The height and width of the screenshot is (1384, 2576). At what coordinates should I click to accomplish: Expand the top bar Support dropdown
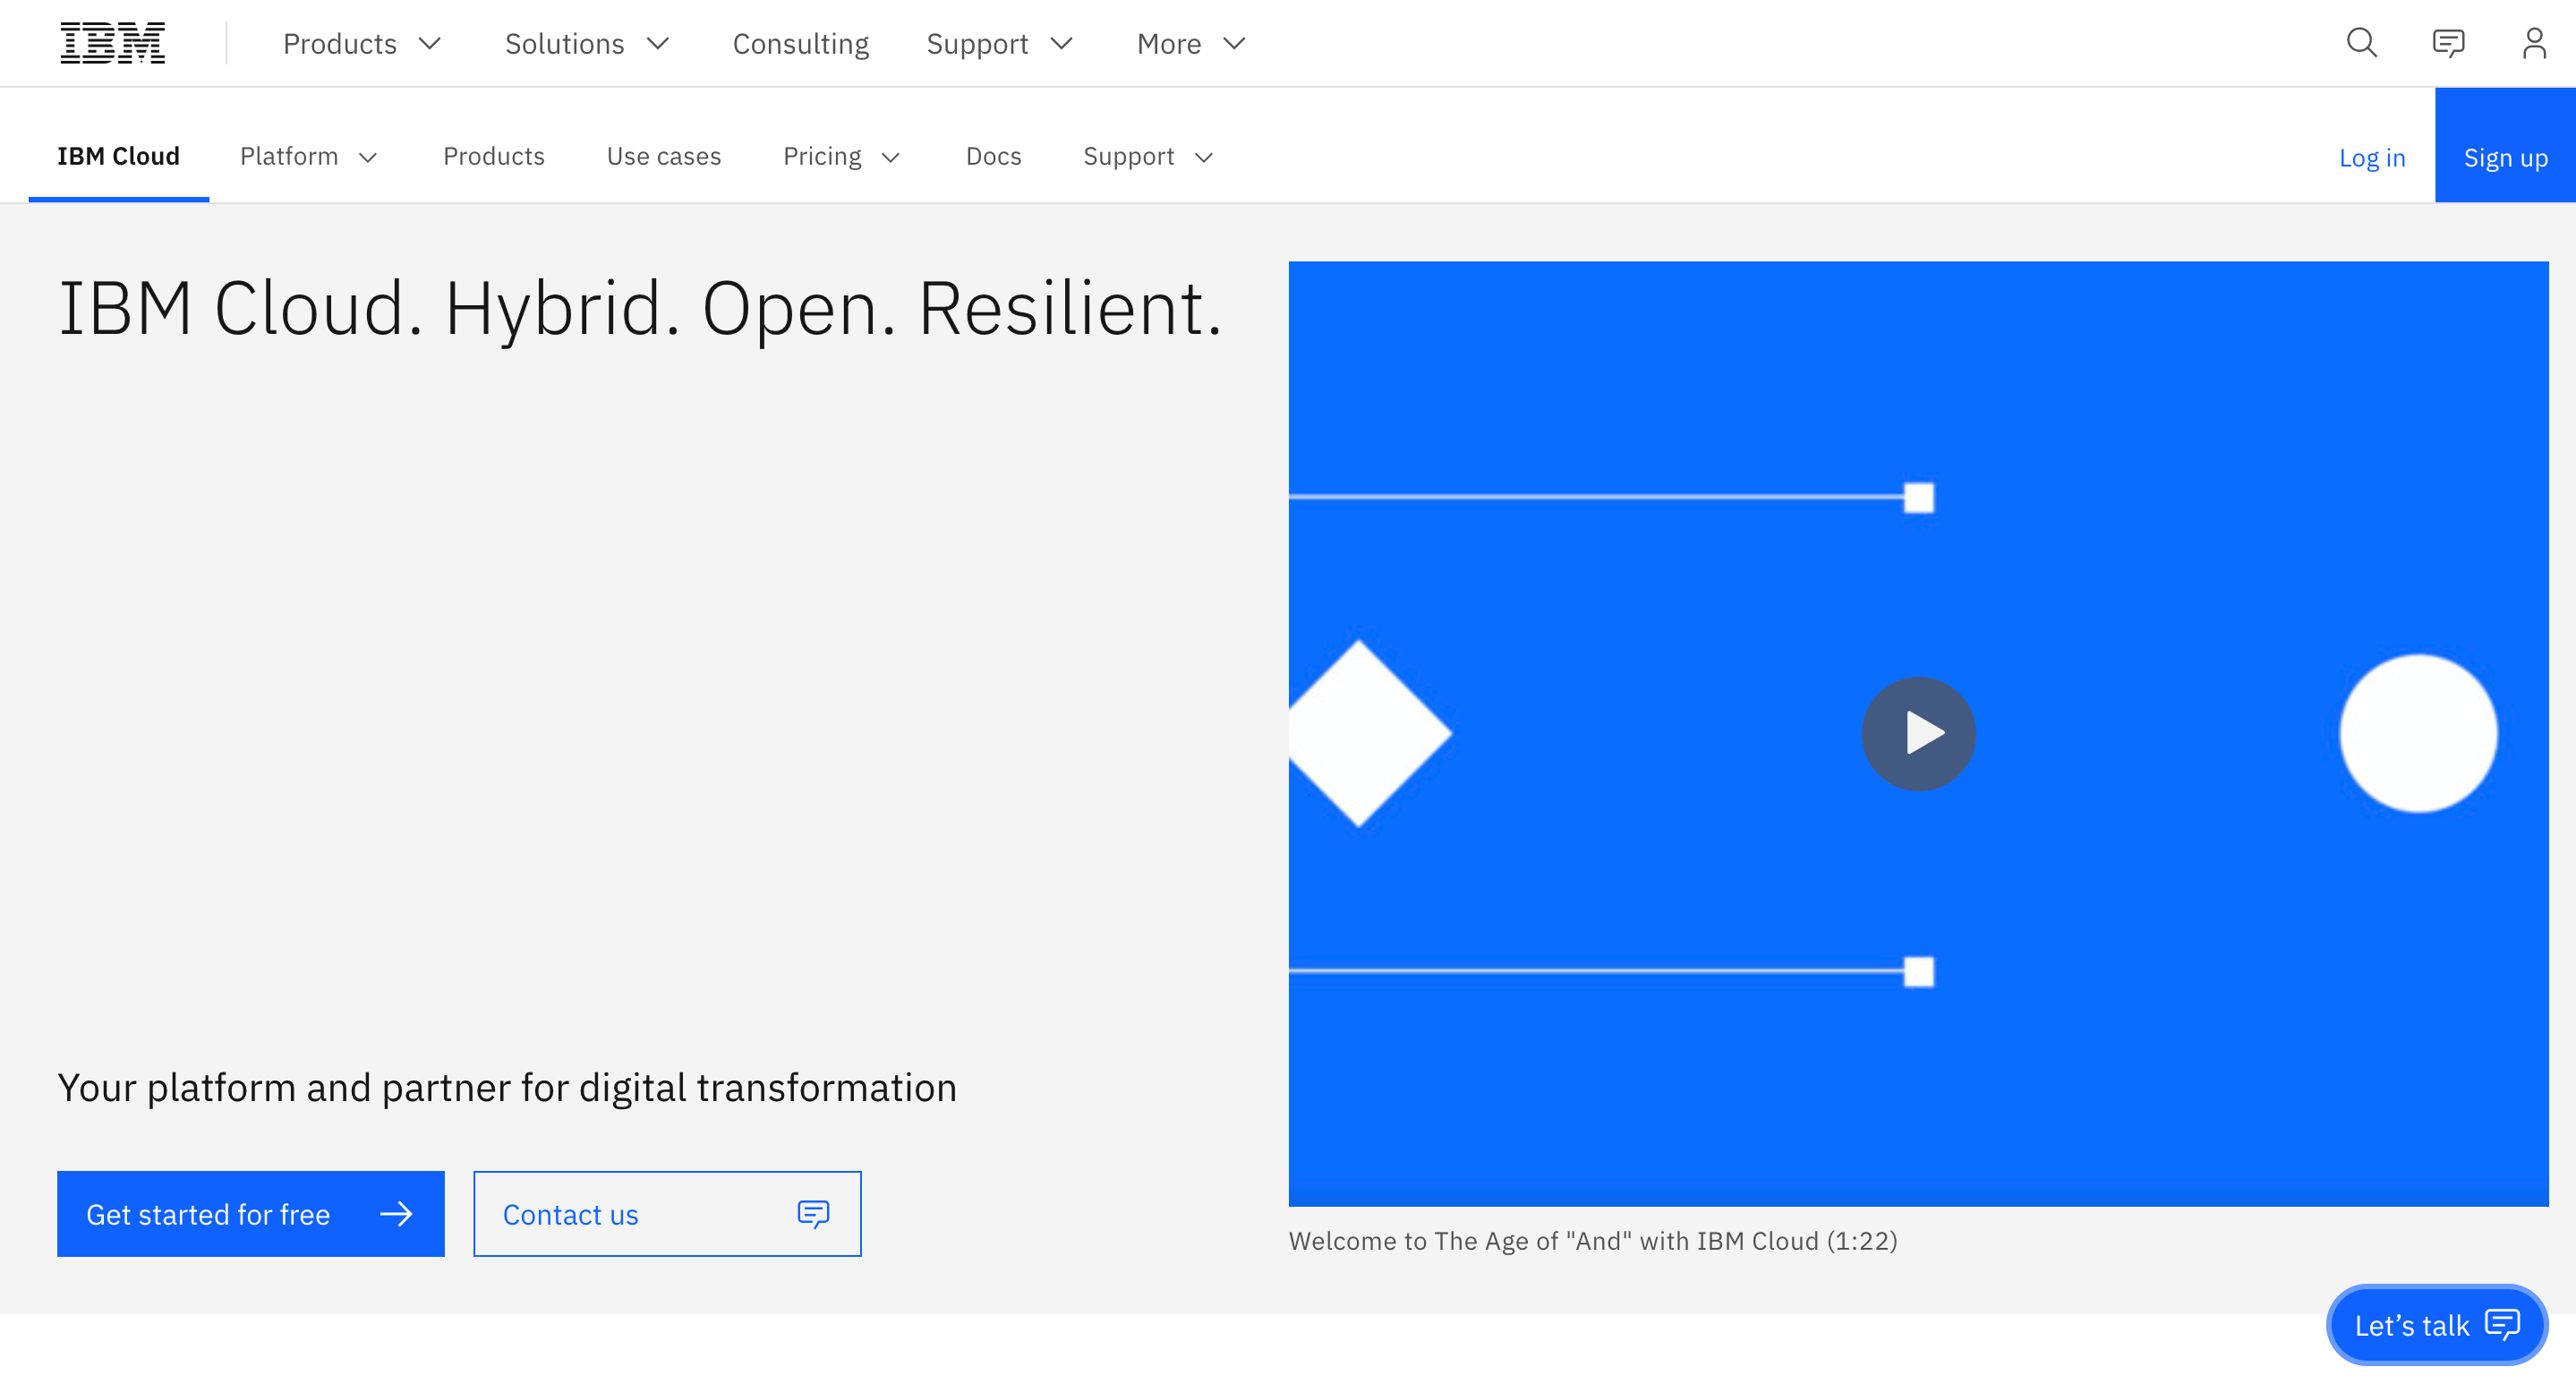[x=1000, y=44]
